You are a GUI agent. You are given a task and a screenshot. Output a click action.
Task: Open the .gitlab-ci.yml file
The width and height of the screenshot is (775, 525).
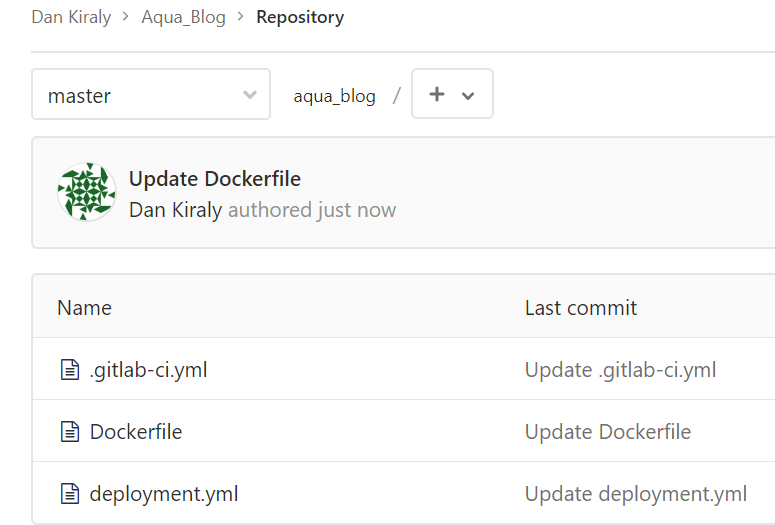[x=148, y=370]
